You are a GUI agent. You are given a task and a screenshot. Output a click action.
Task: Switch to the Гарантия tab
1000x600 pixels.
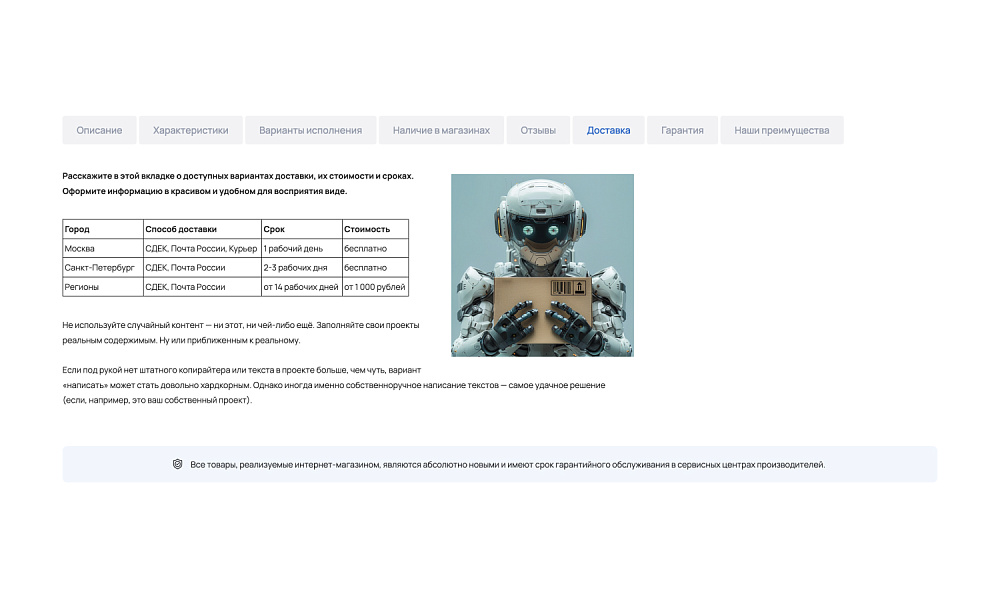[x=682, y=130]
